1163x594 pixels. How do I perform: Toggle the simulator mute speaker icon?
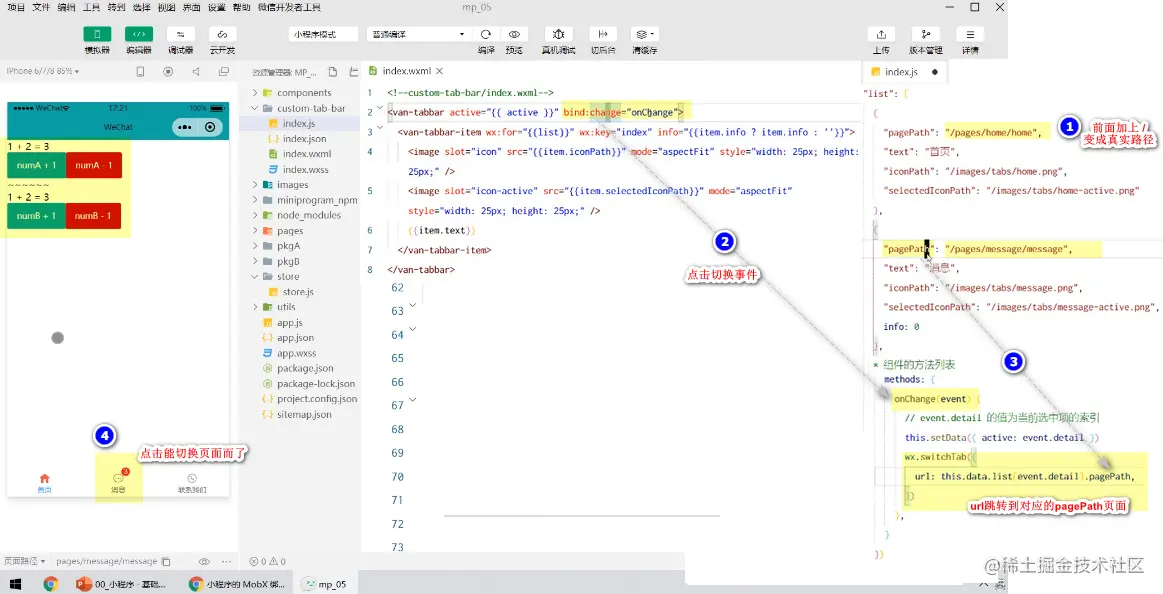(196, 71)
